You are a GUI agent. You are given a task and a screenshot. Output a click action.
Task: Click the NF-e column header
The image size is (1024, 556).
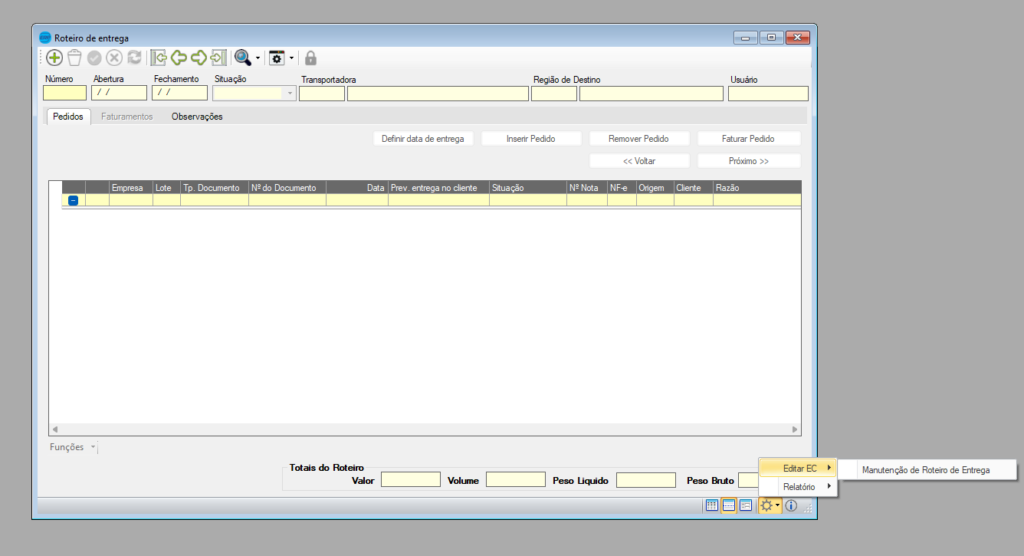pyautogui.click(x=622, y=188)
